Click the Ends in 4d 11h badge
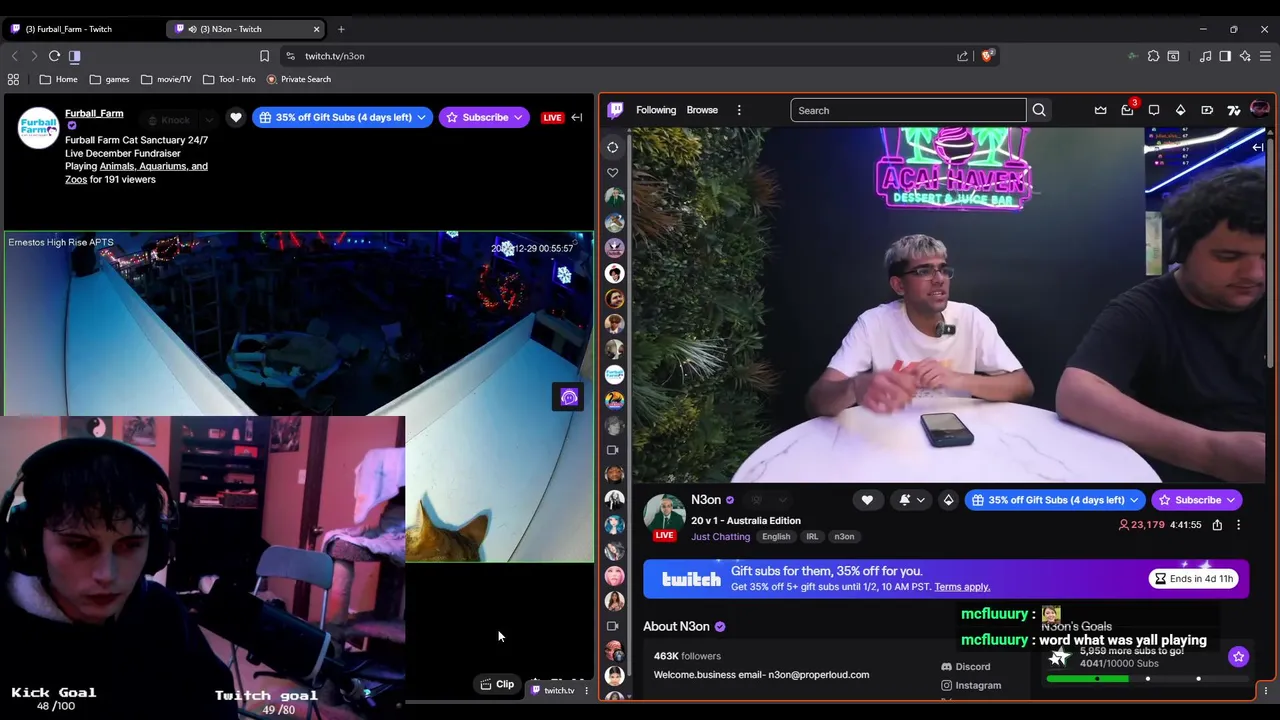The image size is (1280, 720). [1194, 579]
